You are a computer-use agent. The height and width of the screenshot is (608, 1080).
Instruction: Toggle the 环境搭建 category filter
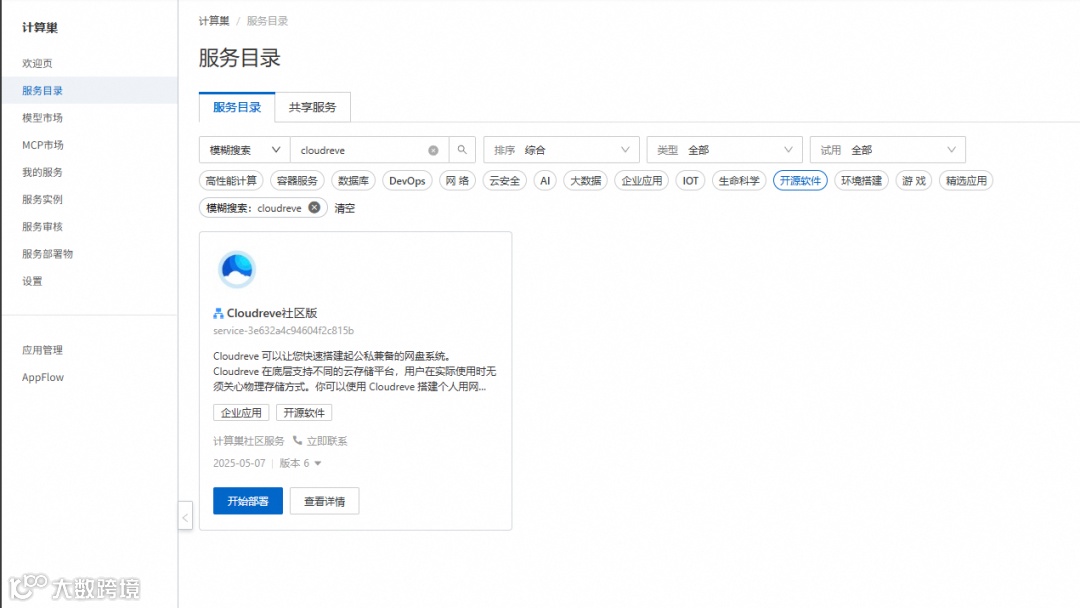click(x=862, y=180)
